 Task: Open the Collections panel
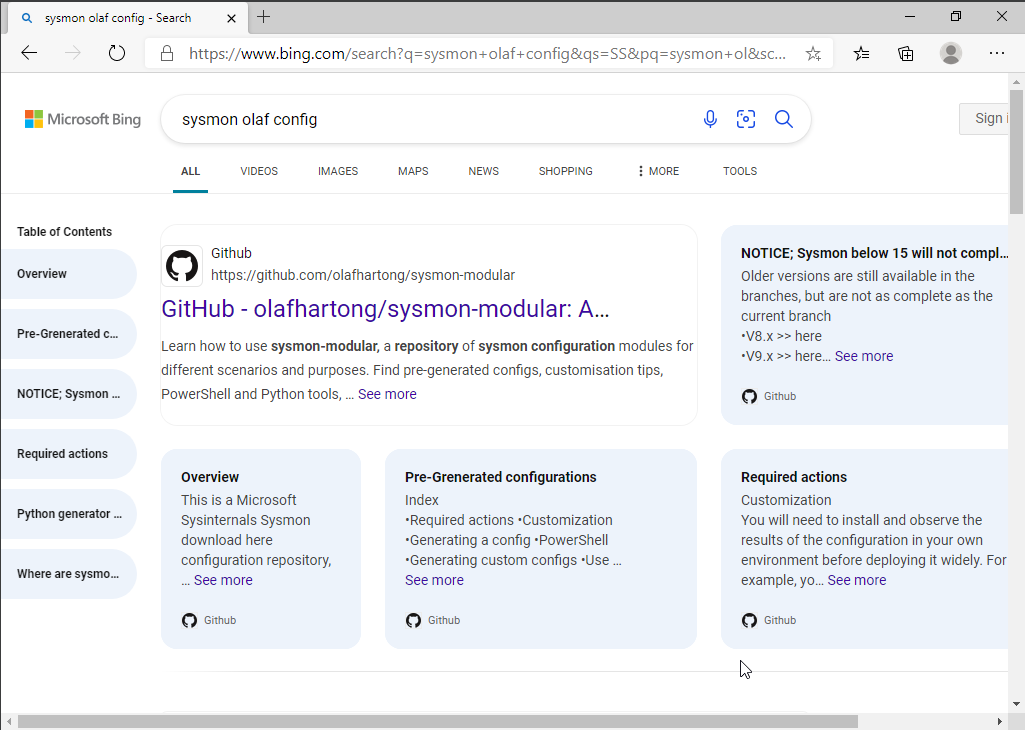(x=905, y=54)
